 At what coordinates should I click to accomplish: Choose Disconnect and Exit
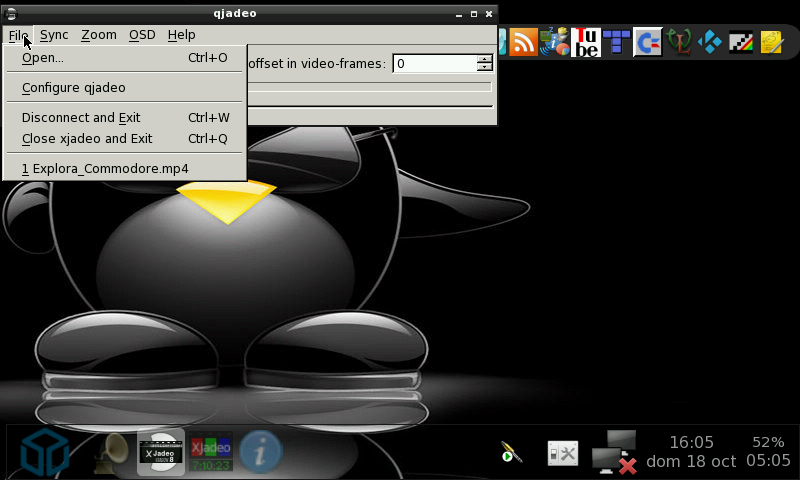pyautogui.click(x=124, y=118)
